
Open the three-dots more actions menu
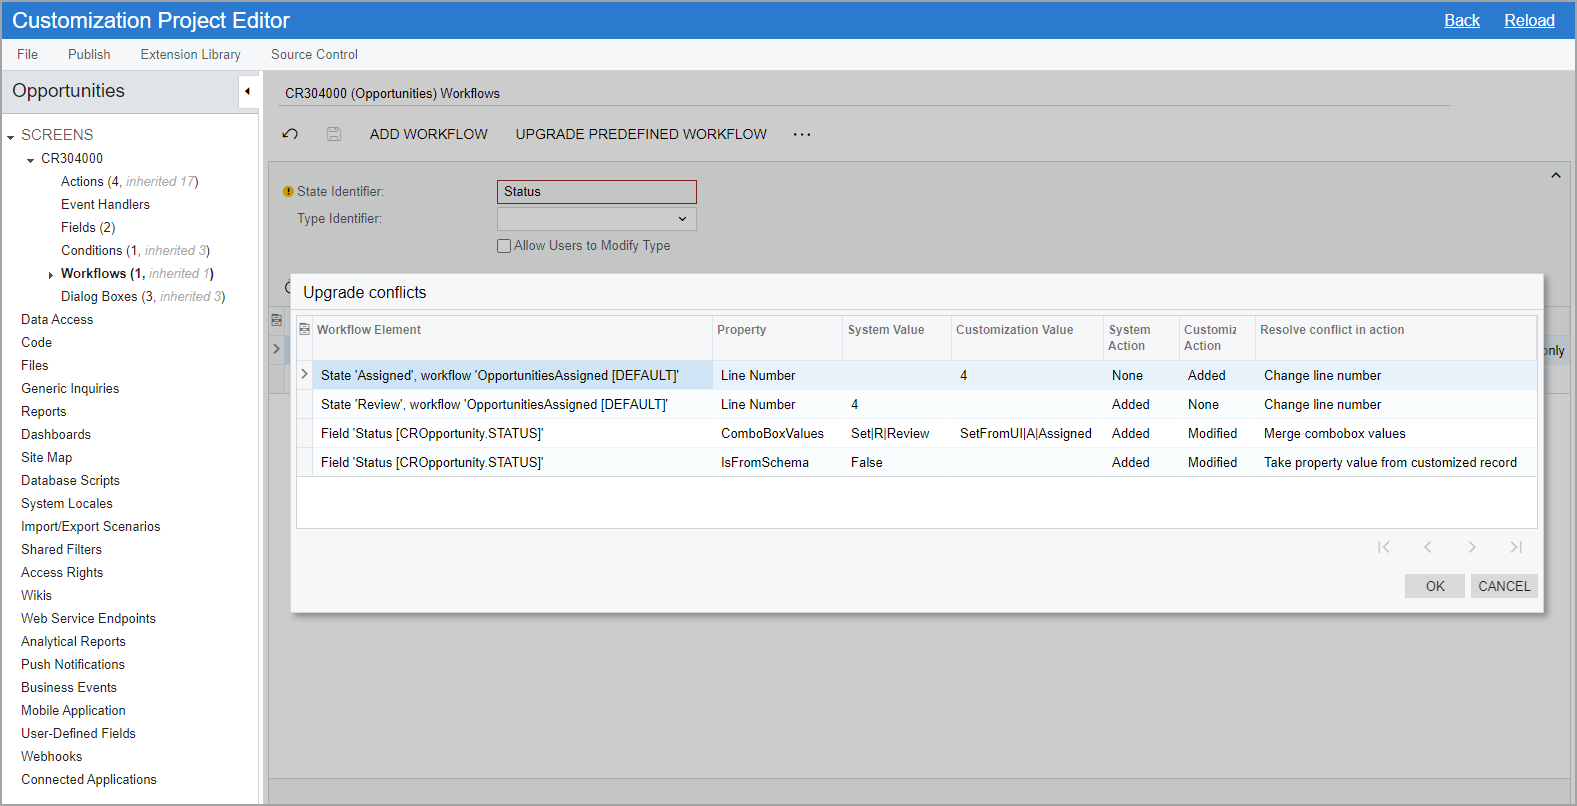coord(802,134)
